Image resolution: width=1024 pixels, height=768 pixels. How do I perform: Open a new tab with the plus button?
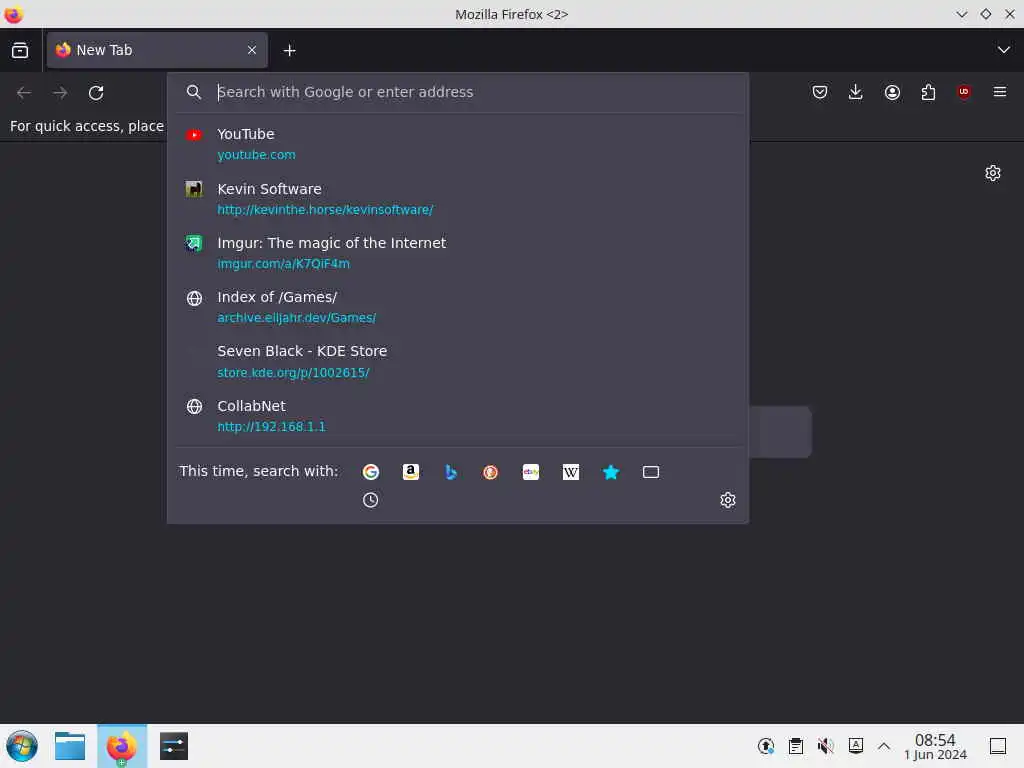pyautogui.click(x=289, y=50)
